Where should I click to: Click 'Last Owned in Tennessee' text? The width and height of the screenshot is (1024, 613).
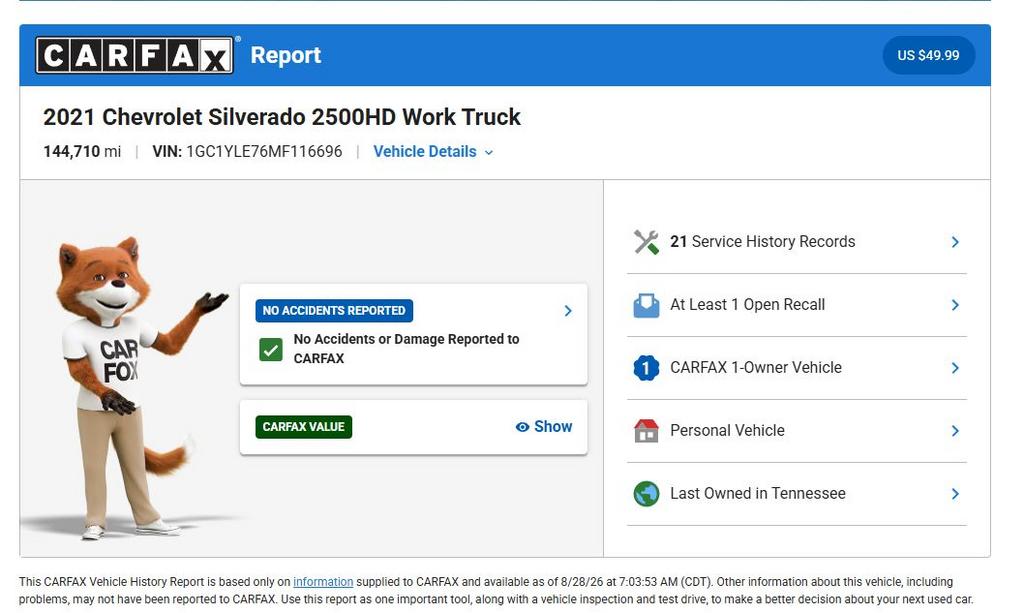click(758, 494)
